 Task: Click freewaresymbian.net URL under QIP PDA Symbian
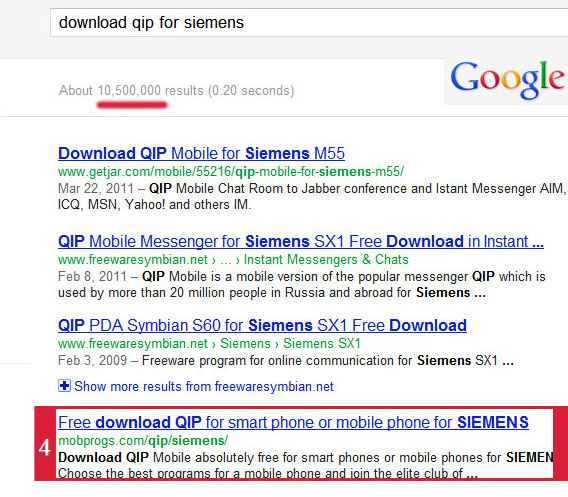pos(133,343)
